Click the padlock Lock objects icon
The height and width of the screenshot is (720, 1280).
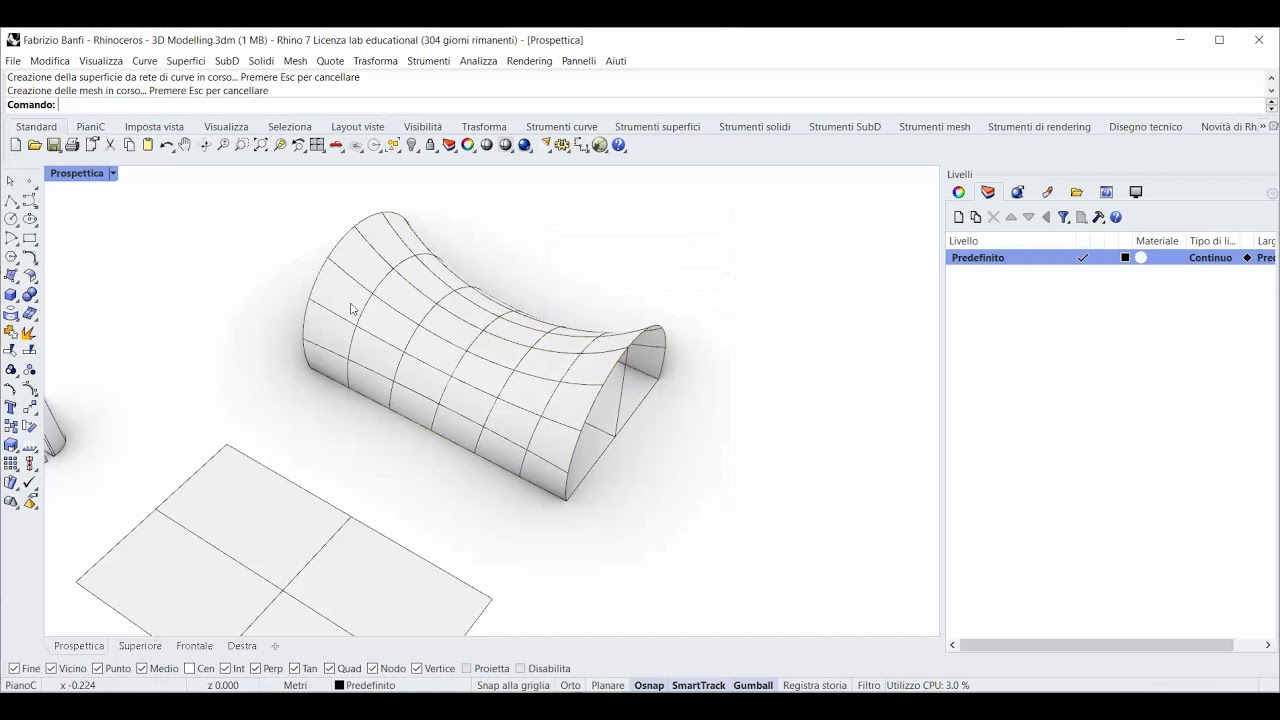tap(430, 145)
